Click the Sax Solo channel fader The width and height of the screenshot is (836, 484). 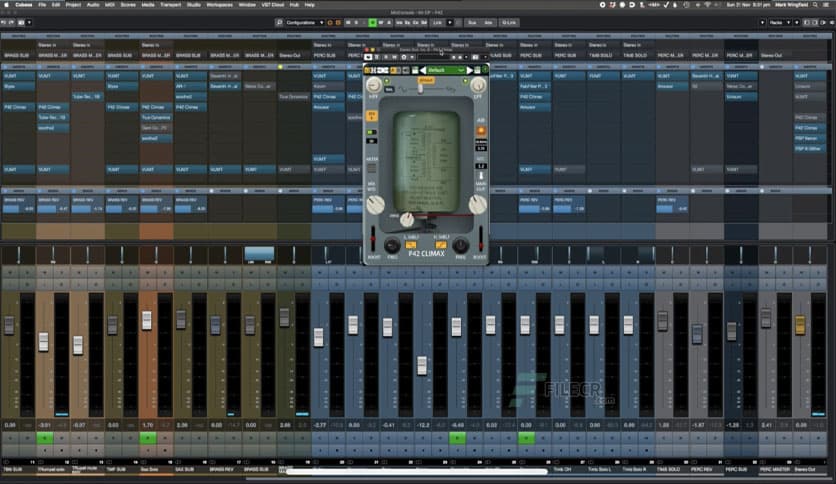click(x=147, y=320)
